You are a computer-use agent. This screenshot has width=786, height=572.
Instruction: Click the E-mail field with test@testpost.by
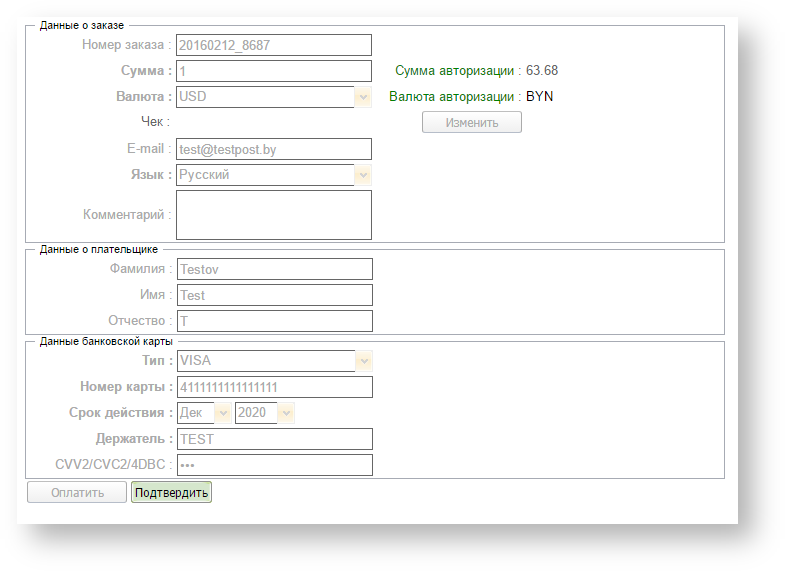(x=273, y=149)
